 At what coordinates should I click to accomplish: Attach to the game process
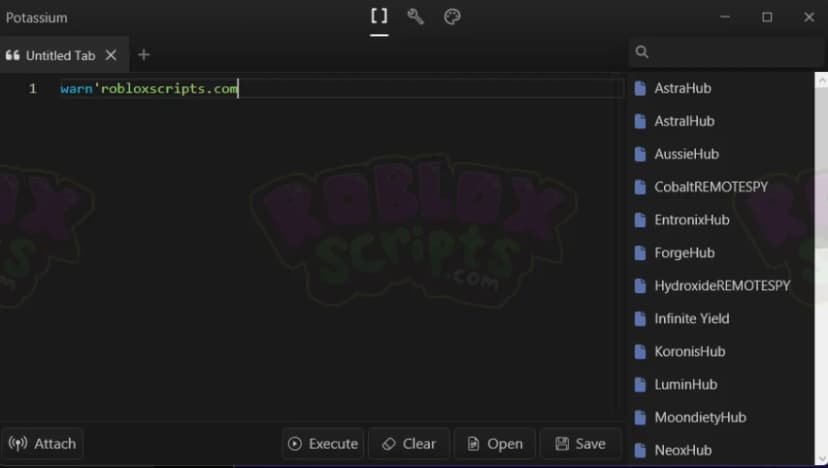click(x=42, y=443)
